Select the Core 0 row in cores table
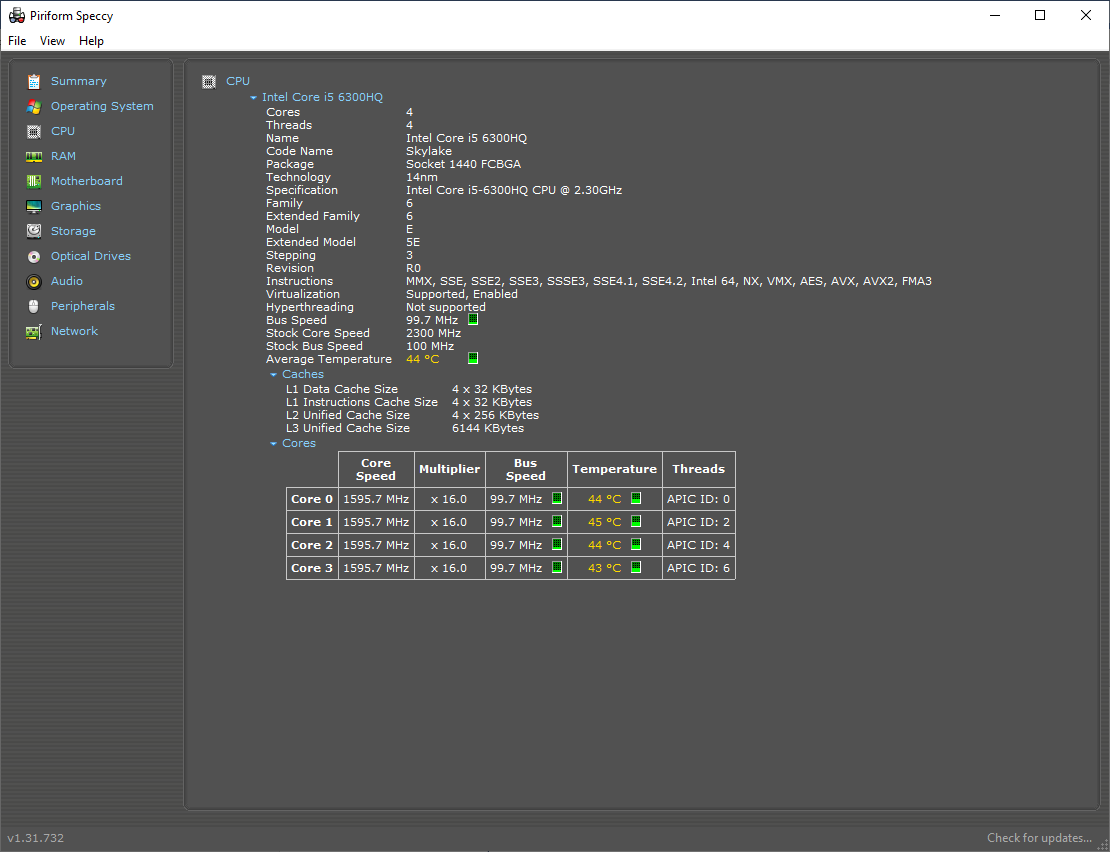Viewport: 1110px width, 852px height. (x=311, y=498)
